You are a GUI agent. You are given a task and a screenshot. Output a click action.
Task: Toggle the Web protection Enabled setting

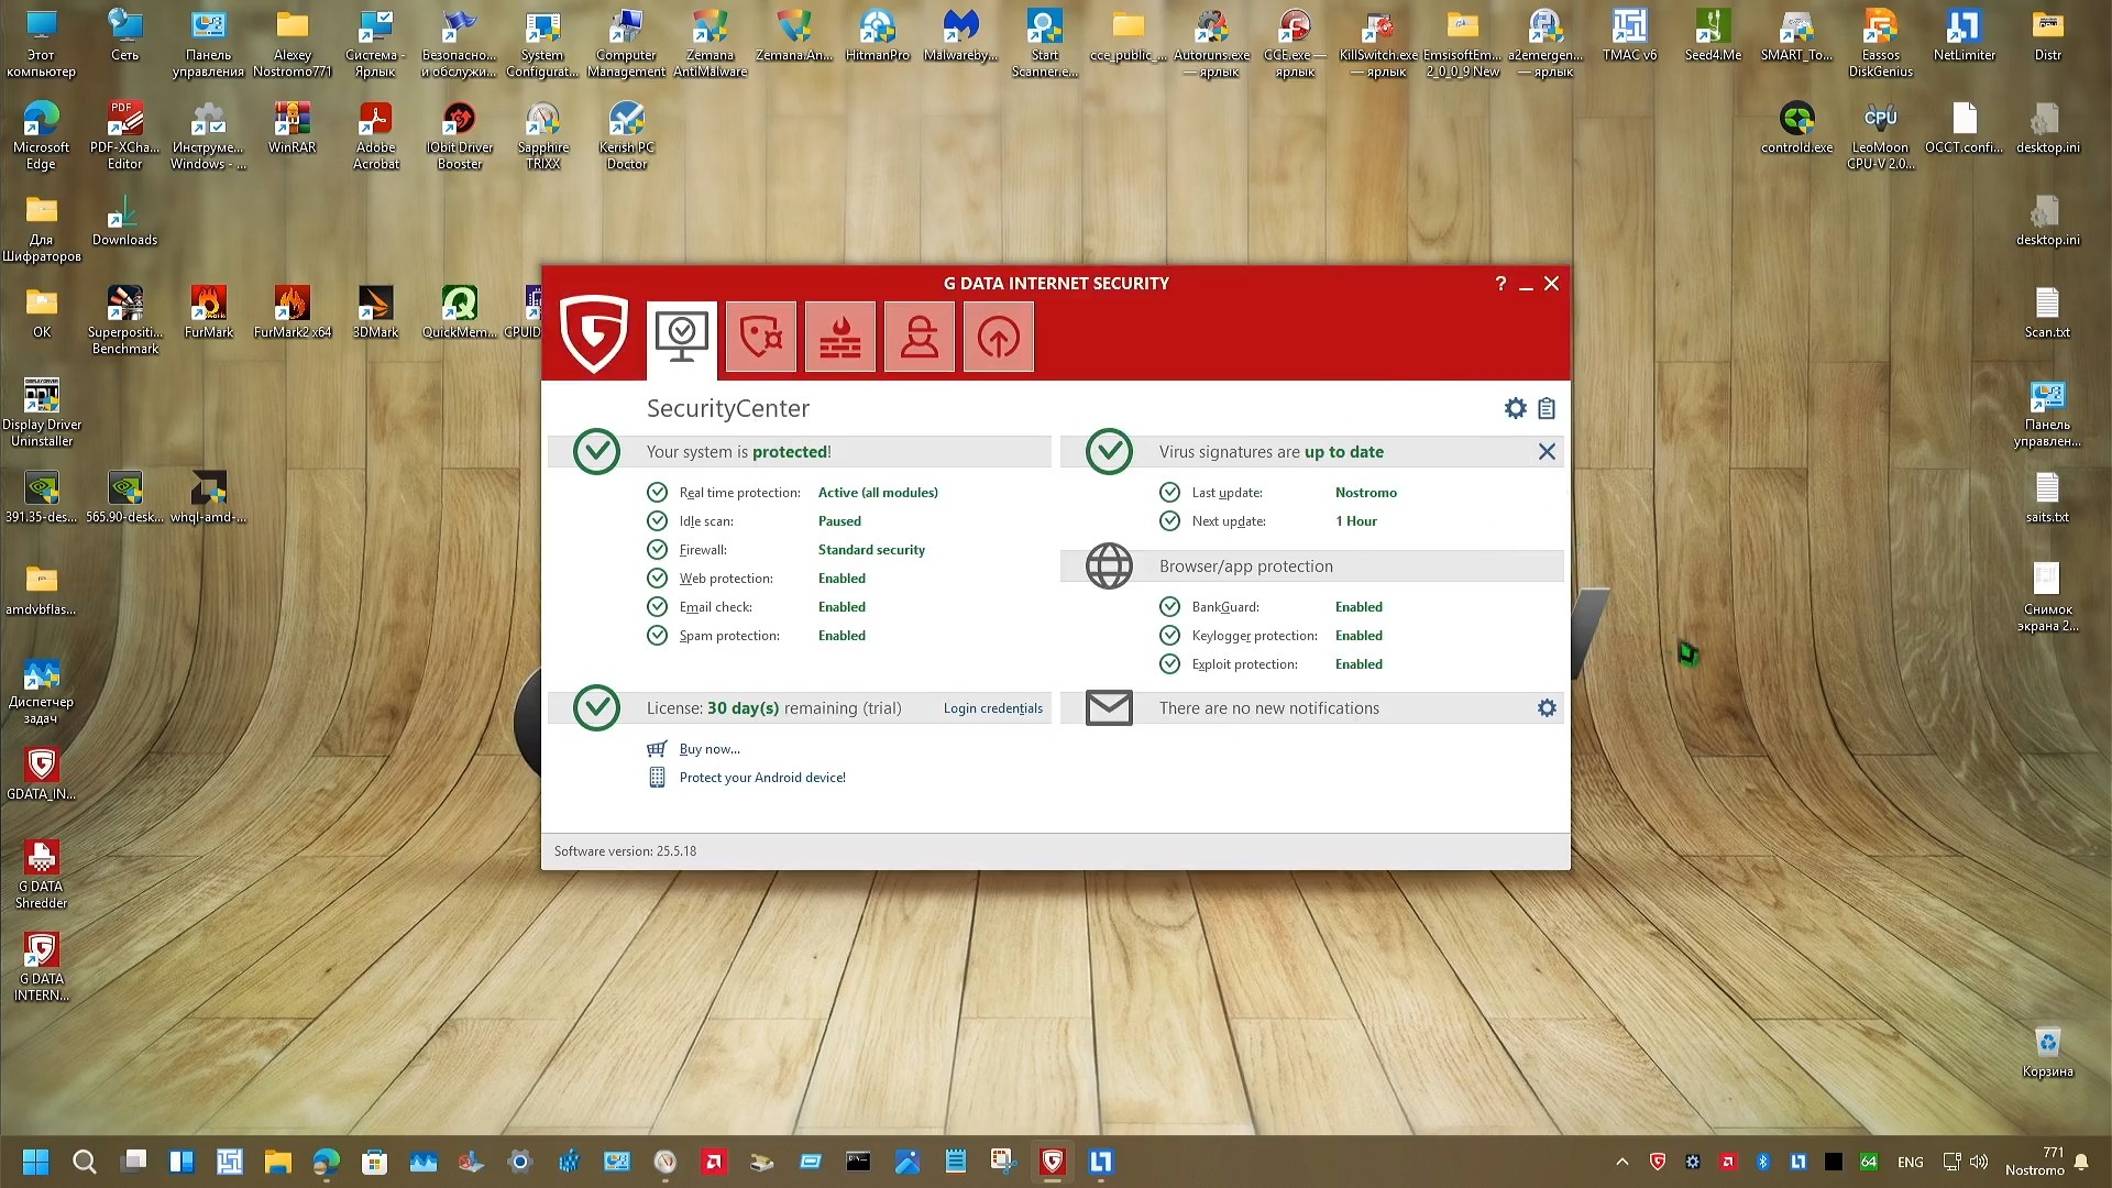841,578
